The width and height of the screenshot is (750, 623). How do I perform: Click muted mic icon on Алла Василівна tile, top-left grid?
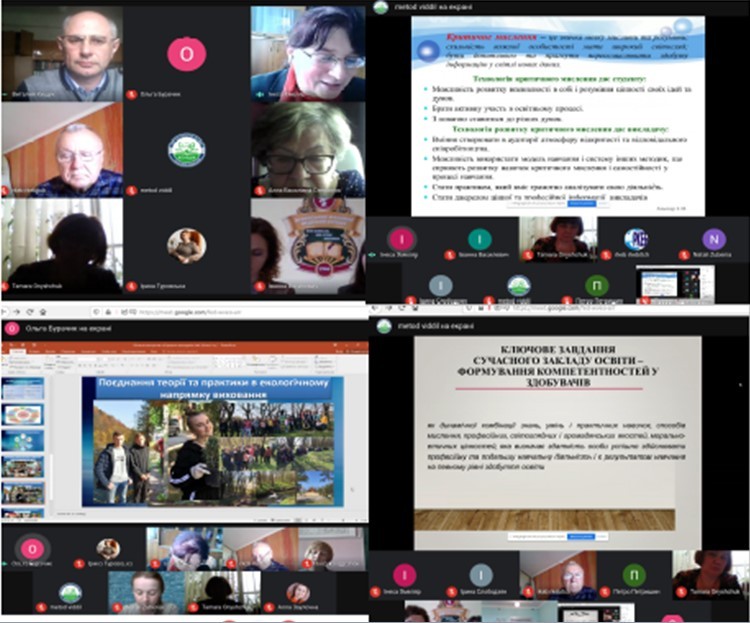pos(259,190)
